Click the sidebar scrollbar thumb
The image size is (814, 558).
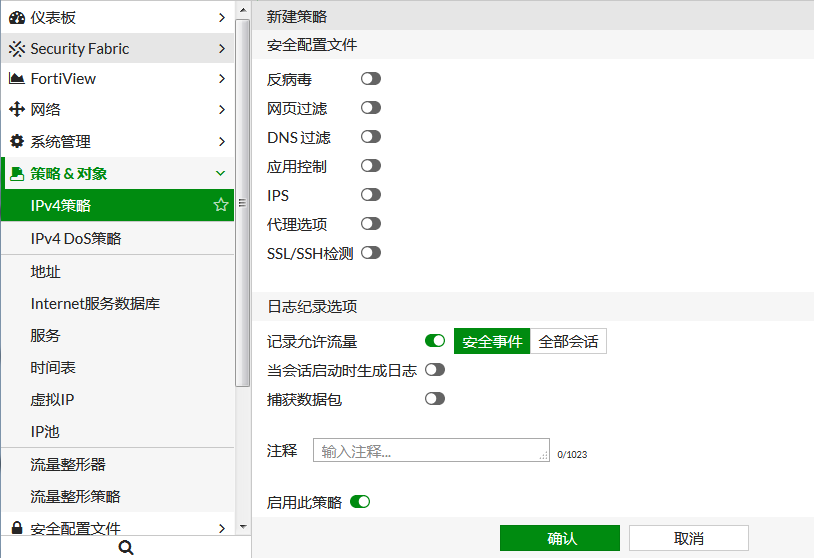tap(242, 203)
